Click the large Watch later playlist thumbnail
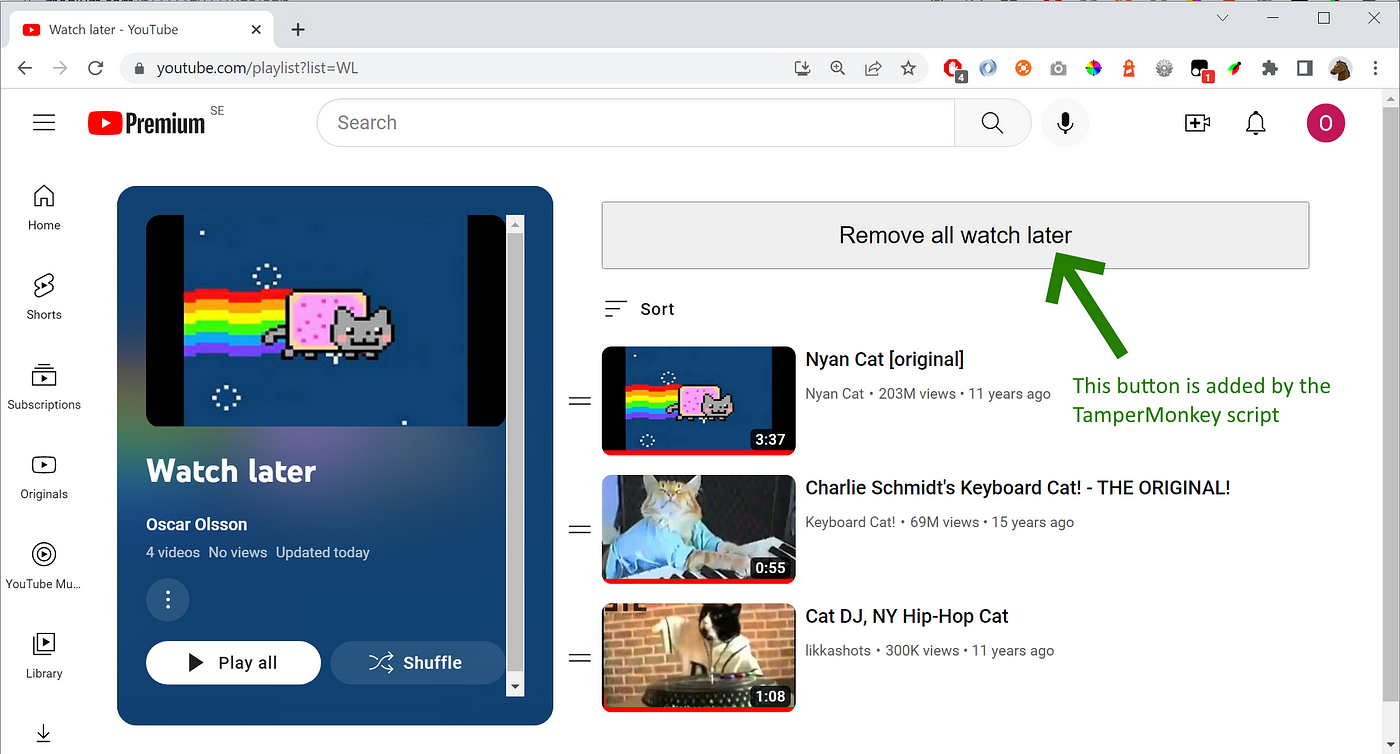Image resolution: width=1400 pixels, height=754 pixels. [326, 321]
